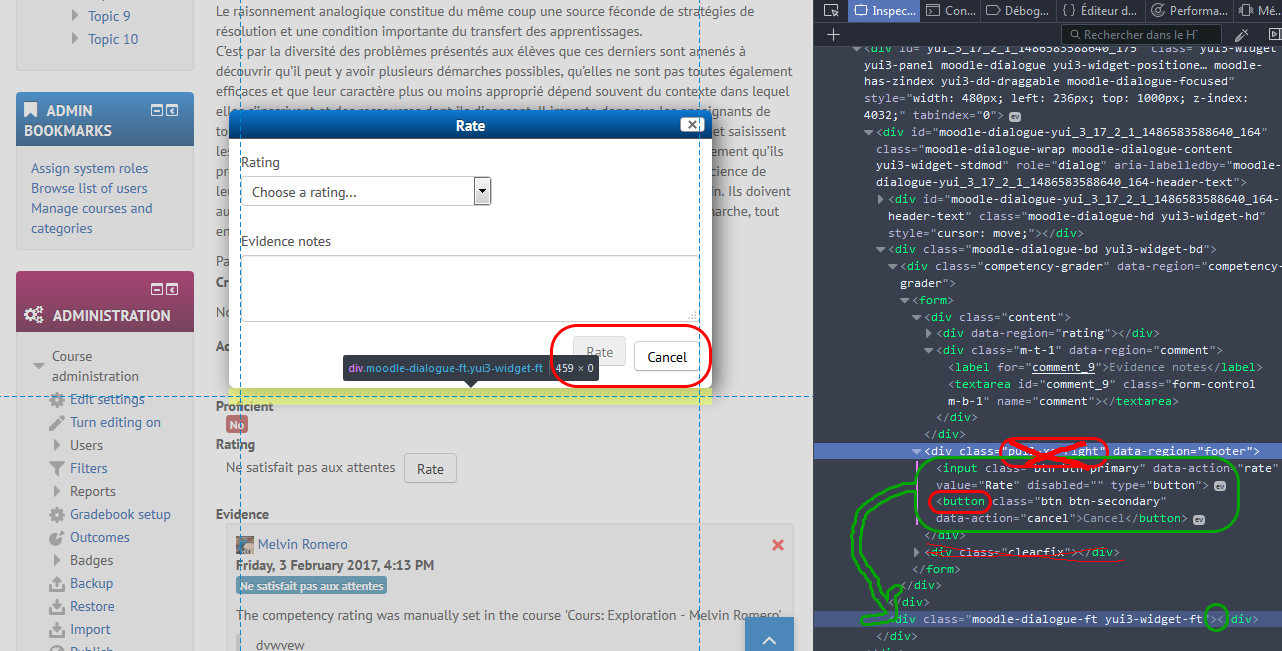This screenshot has width=1282, height=651.
Task: Expand the Topic 9 tree node
Action: click(x=76, y=16)
